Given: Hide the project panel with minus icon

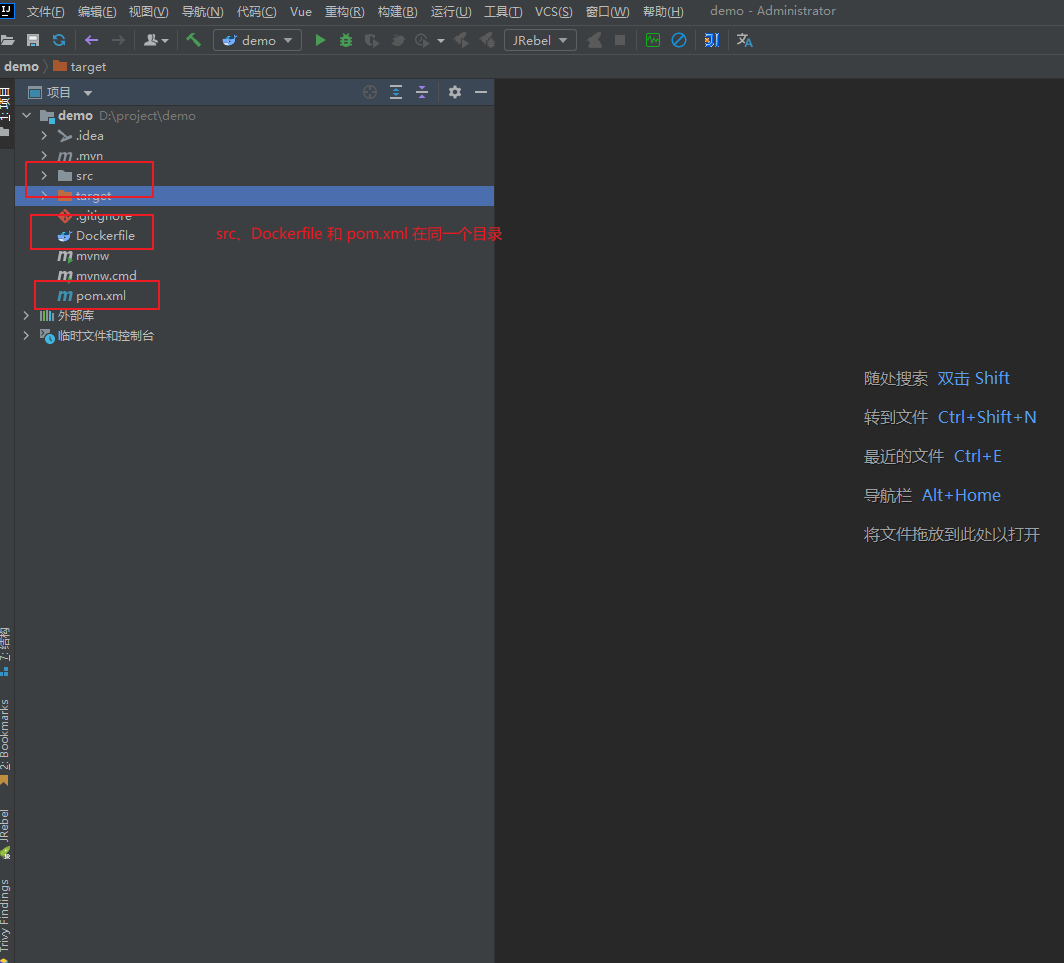Looking at the screenshot, I should click(481, 92).
